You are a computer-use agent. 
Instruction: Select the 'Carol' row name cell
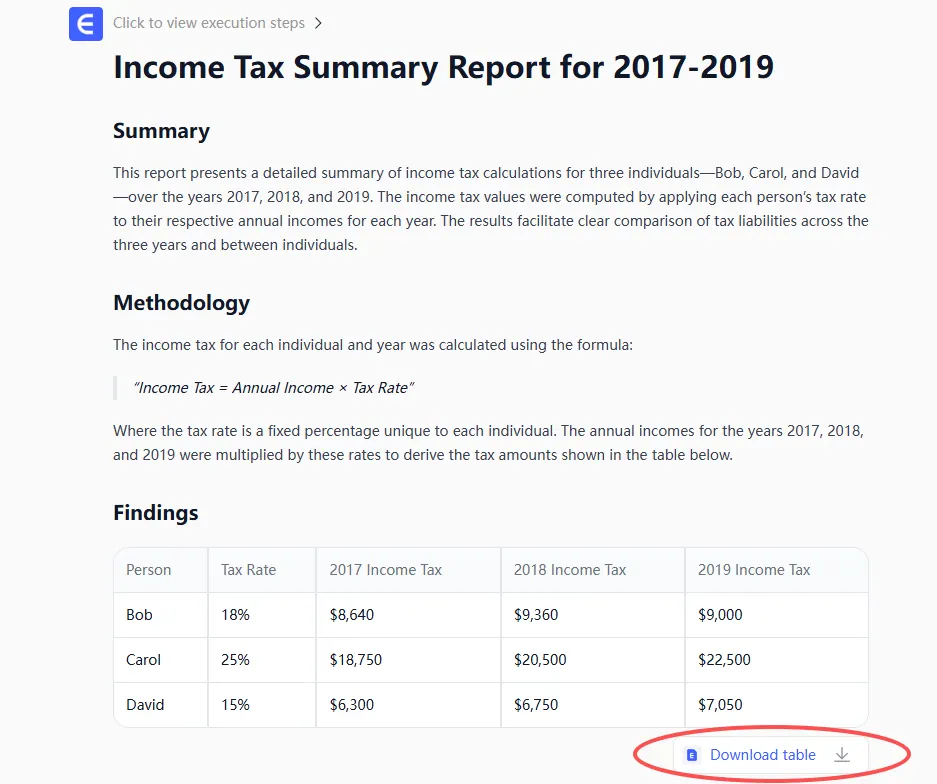(143, 660)
